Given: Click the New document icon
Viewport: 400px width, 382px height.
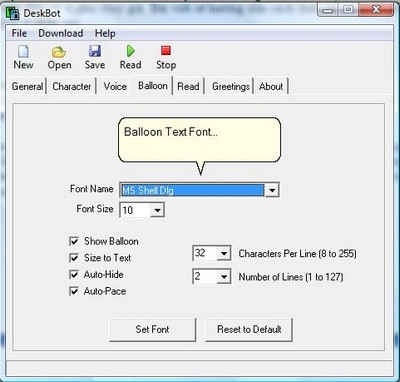Looking at the screenshot, I should (23, 51).
